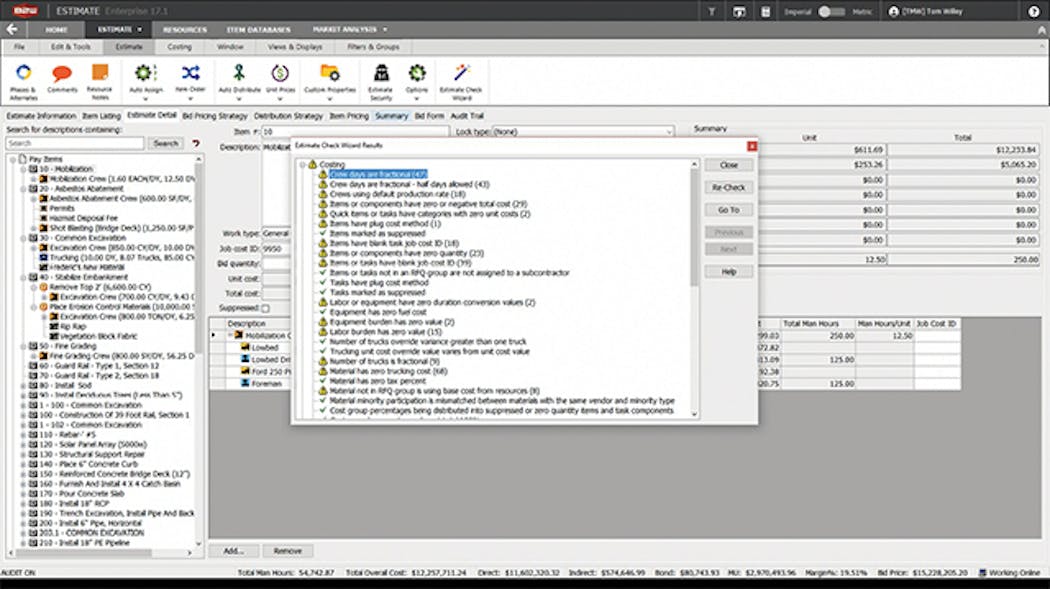This screenshot has height=589, width=1050.
Task: Click the Options gear icon
Action: tap(417, 73)
